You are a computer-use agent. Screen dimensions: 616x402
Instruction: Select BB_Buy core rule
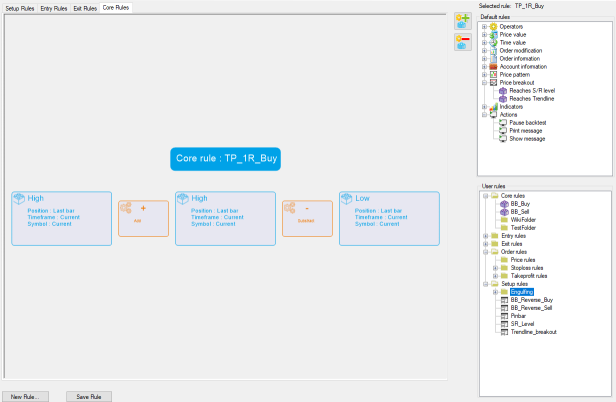[x=520, y=204]
